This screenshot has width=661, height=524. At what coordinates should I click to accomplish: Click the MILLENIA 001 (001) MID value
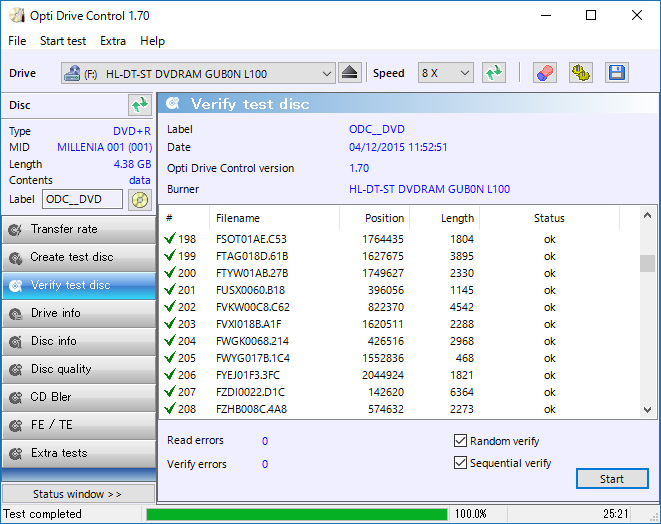tap(105, 147)
